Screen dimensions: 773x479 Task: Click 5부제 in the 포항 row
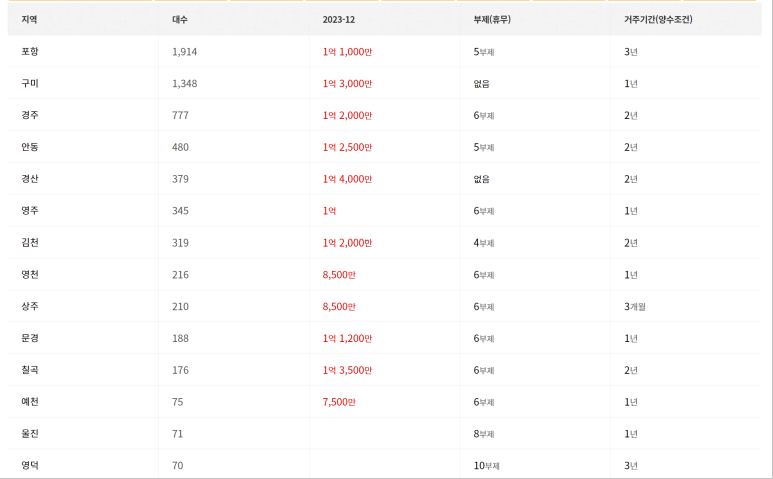(x=484, y=52)
